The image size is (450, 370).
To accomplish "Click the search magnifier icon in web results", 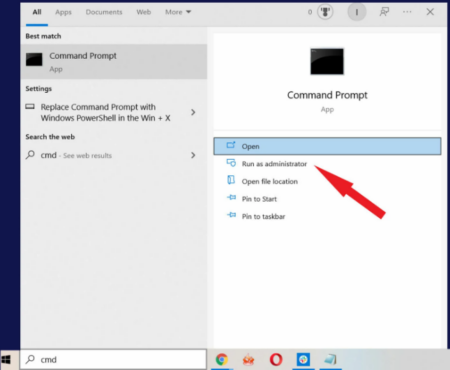I will click(x=30, y=155).
